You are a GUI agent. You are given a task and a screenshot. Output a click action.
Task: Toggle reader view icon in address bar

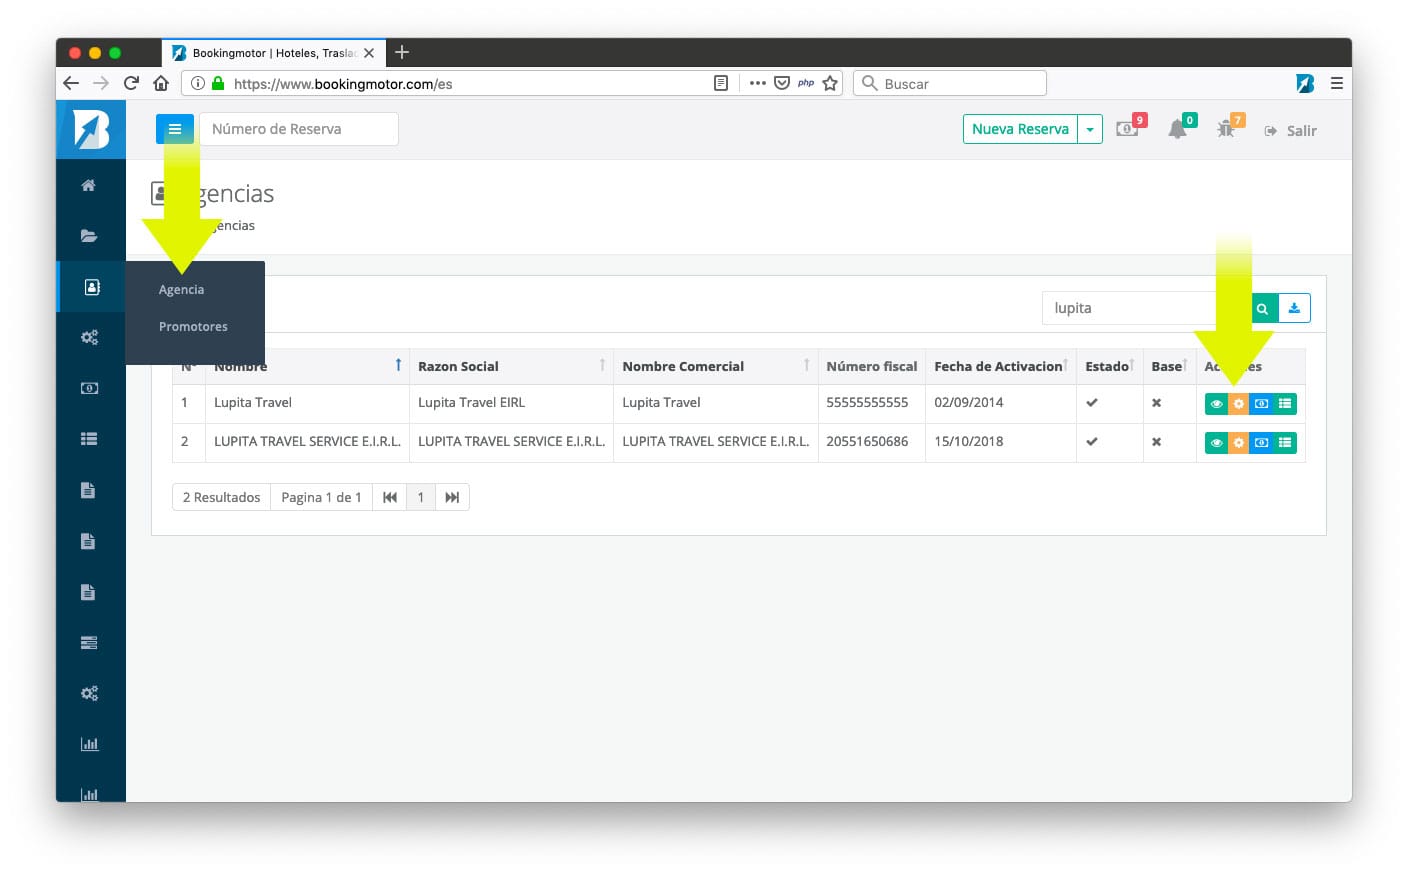tap(721, 83)
